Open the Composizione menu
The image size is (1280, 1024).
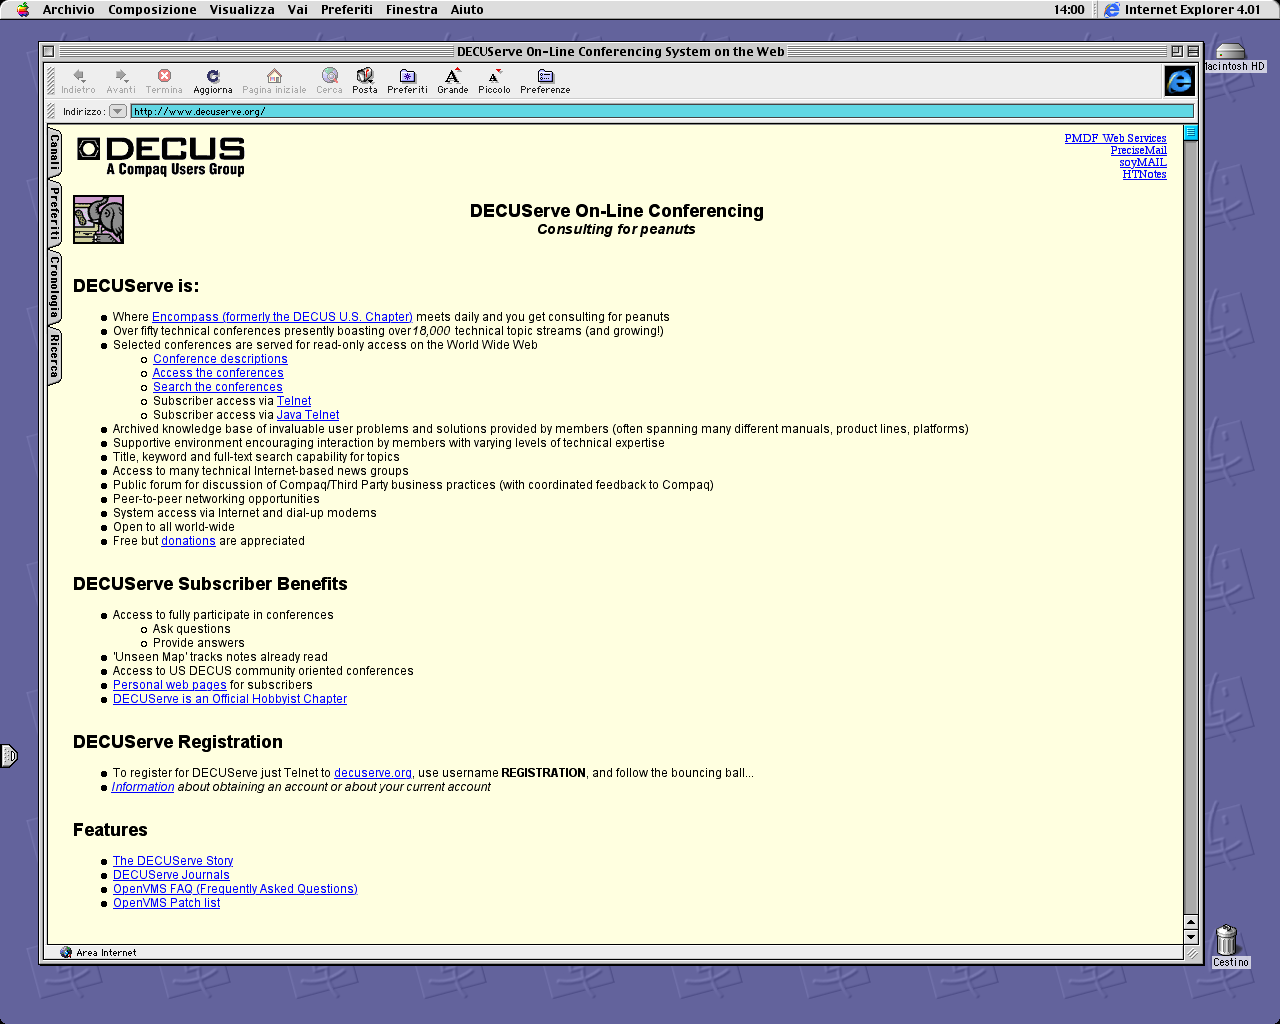(152, 10)
